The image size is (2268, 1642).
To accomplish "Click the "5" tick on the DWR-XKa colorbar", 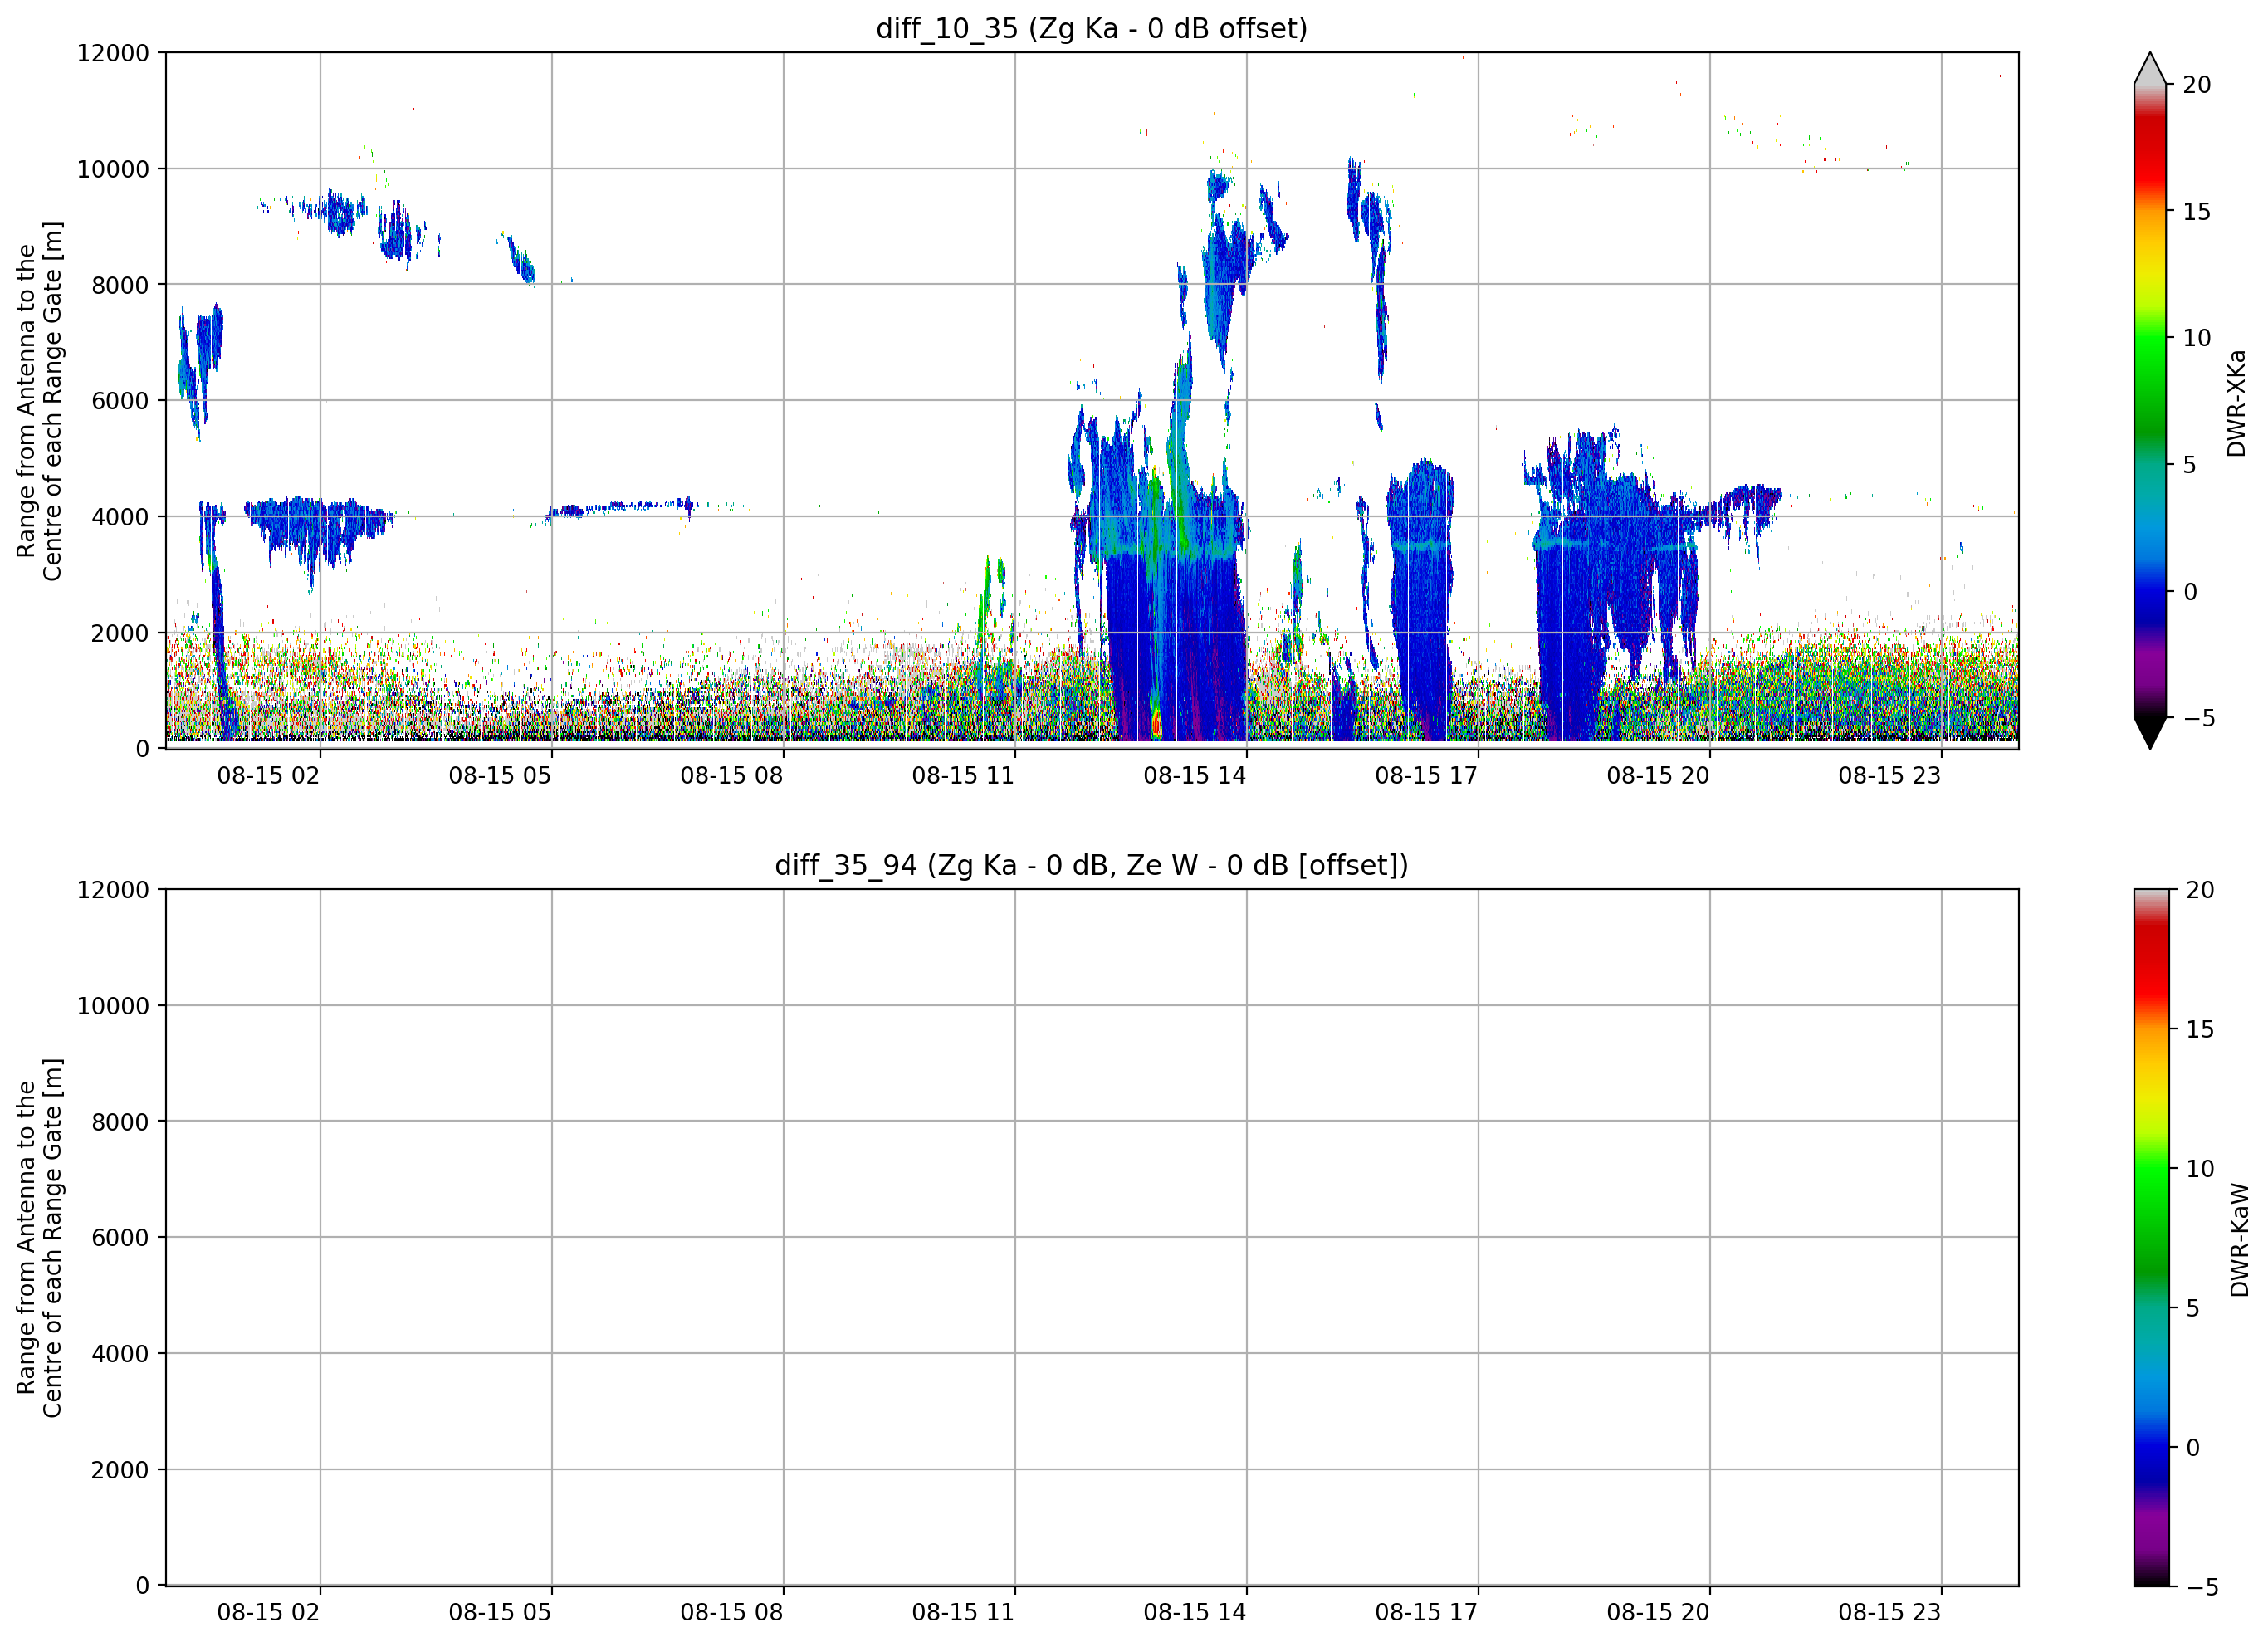I will [2189, 465].
